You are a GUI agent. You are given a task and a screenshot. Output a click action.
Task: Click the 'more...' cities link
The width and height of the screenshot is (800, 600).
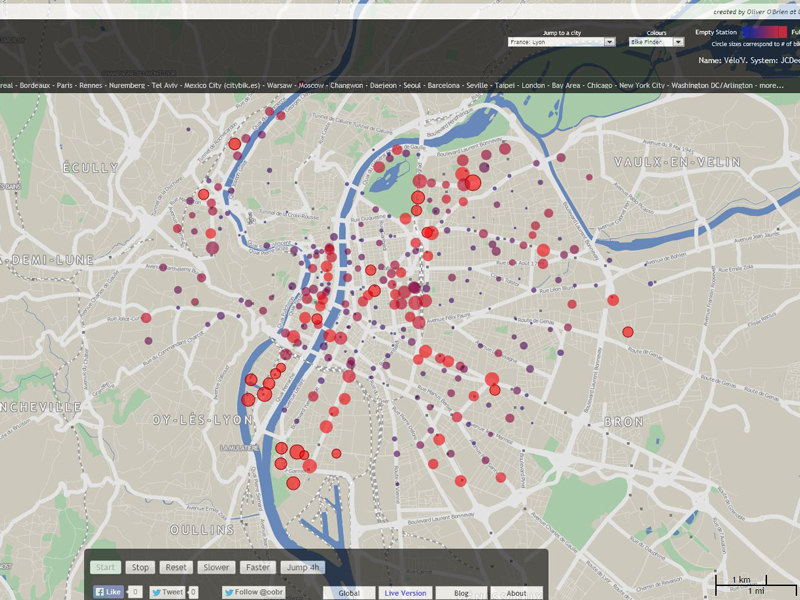tap(771, 85)
